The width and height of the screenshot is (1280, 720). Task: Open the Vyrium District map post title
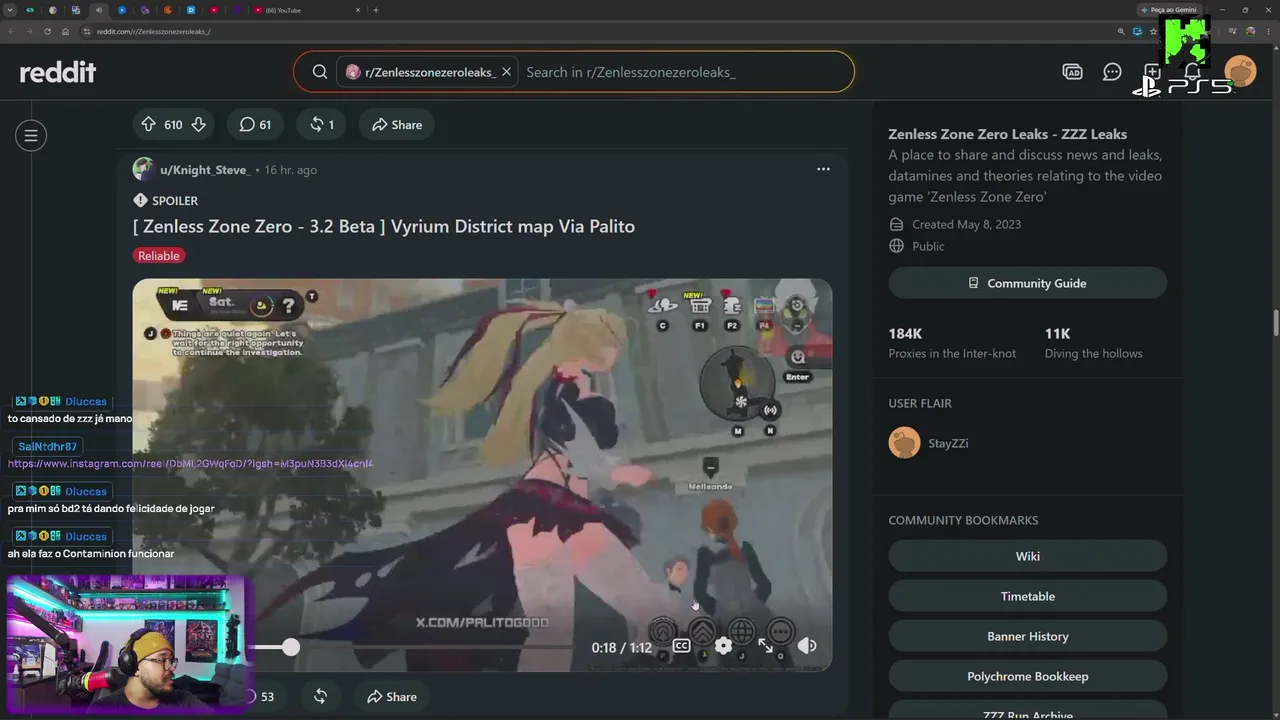(x=384, y=226)
